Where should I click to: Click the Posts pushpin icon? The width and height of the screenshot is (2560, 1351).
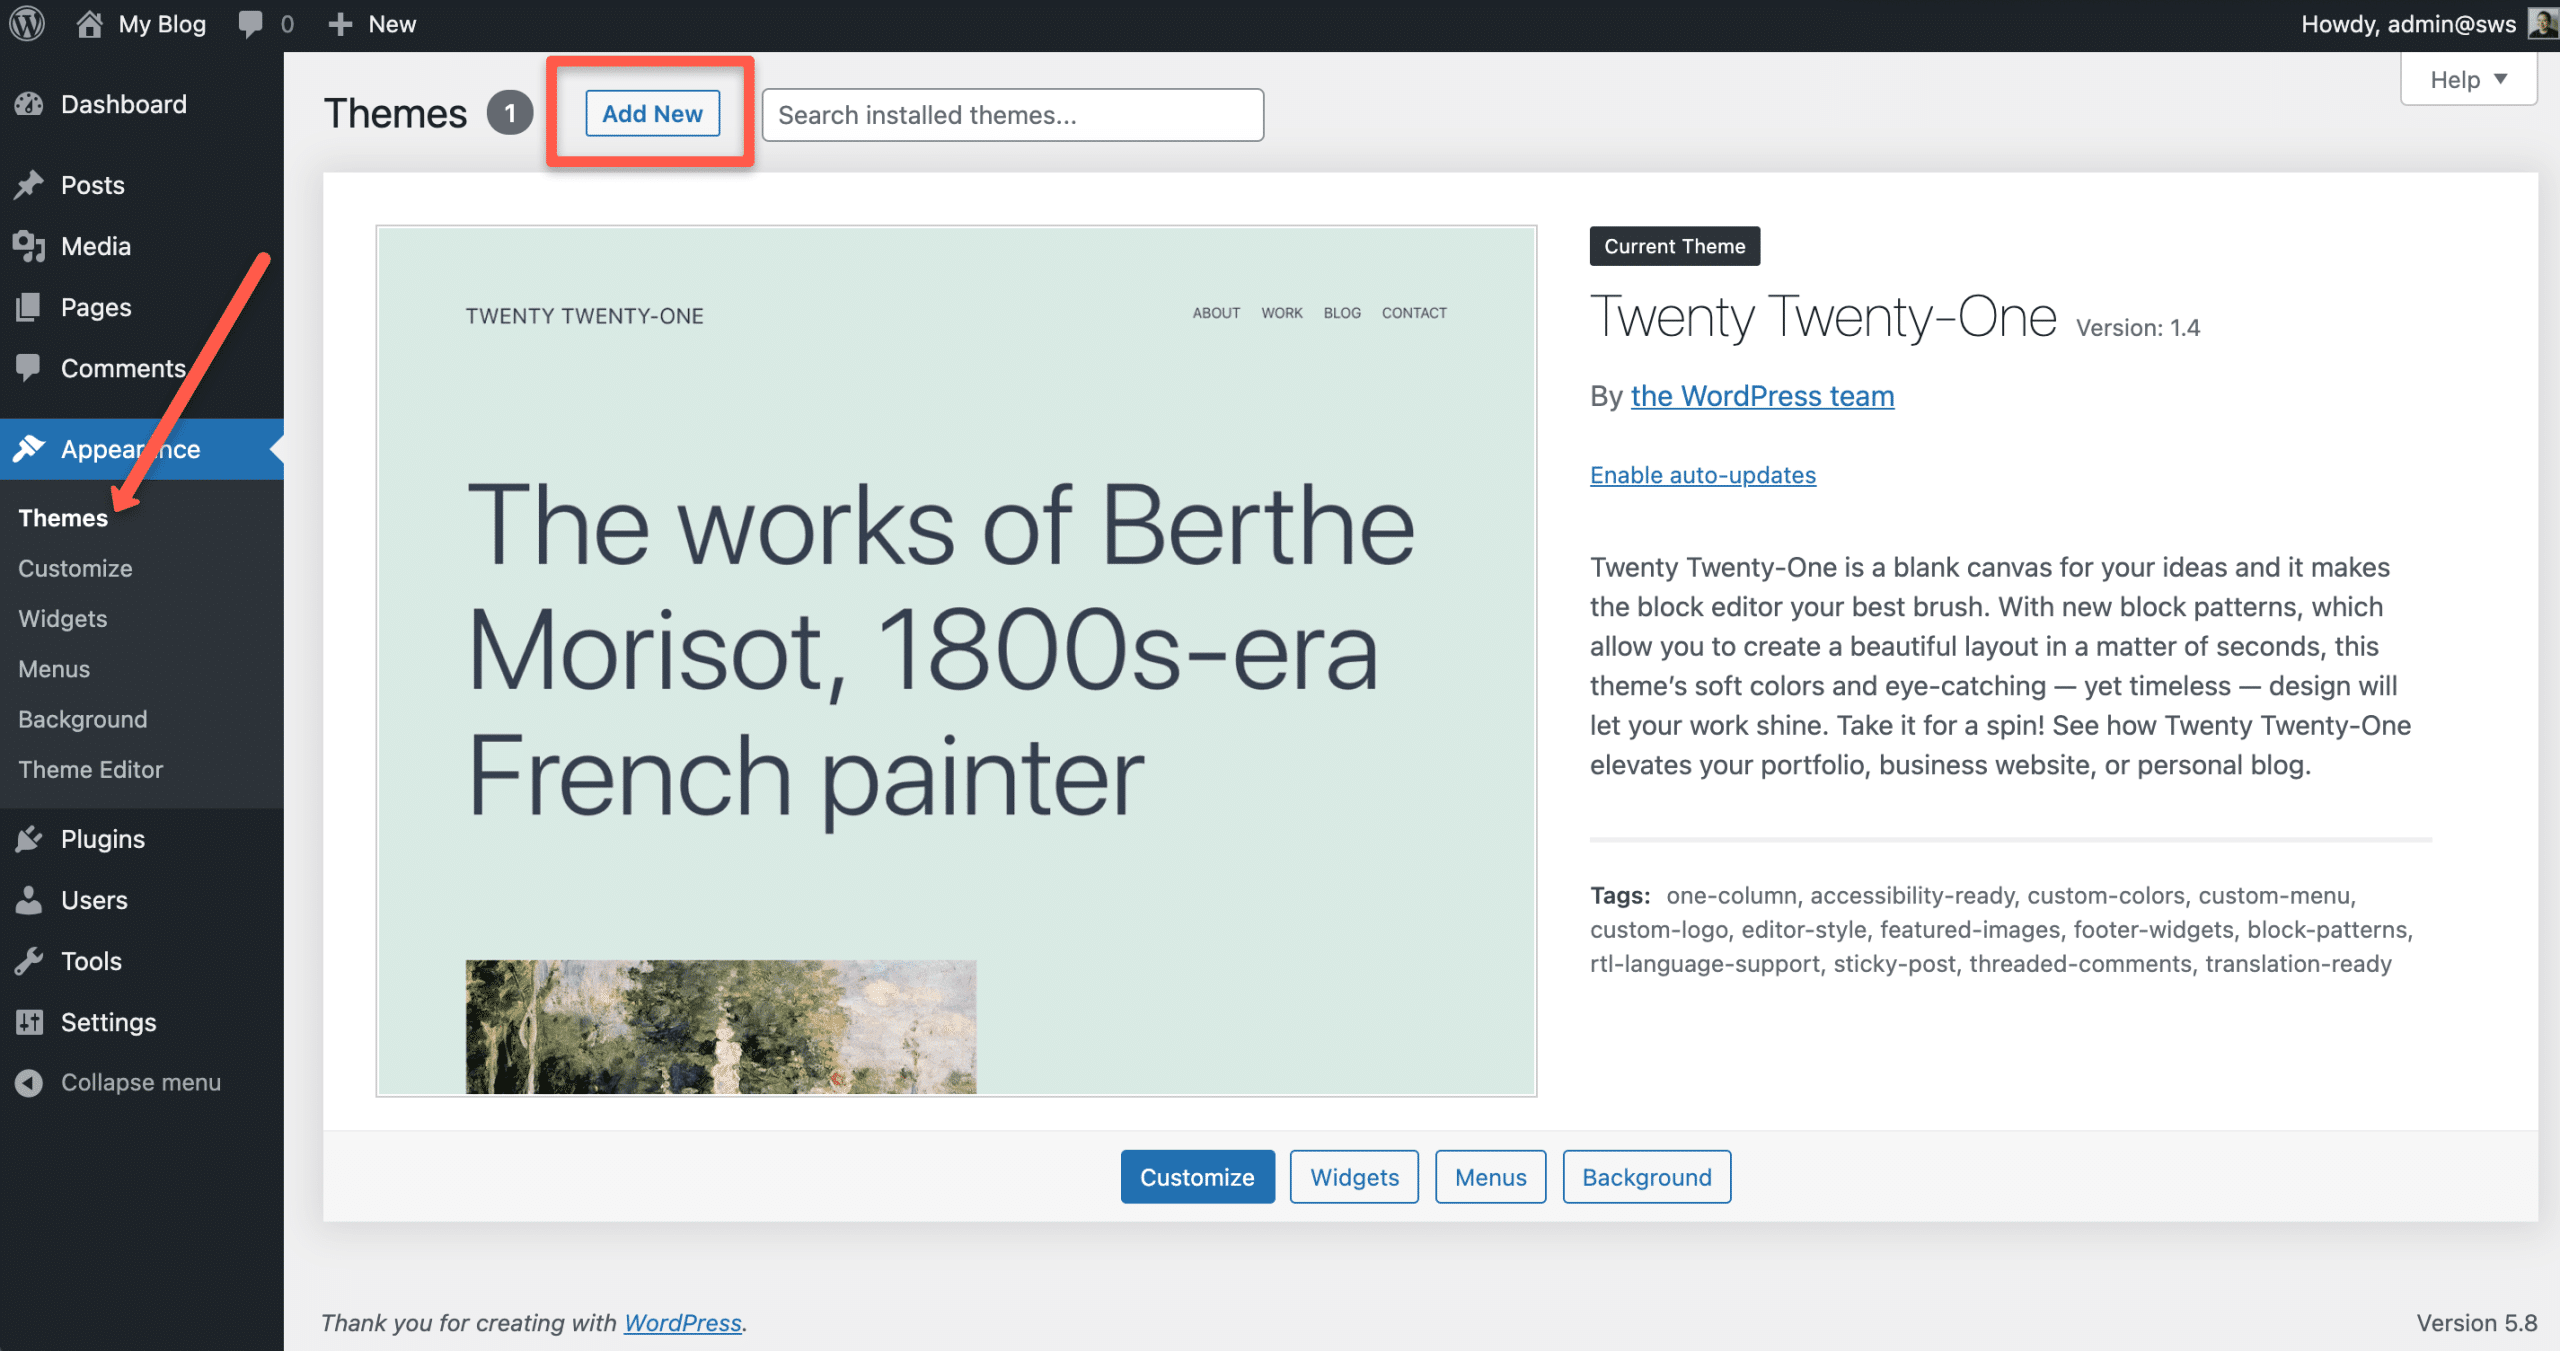[29, 185]
